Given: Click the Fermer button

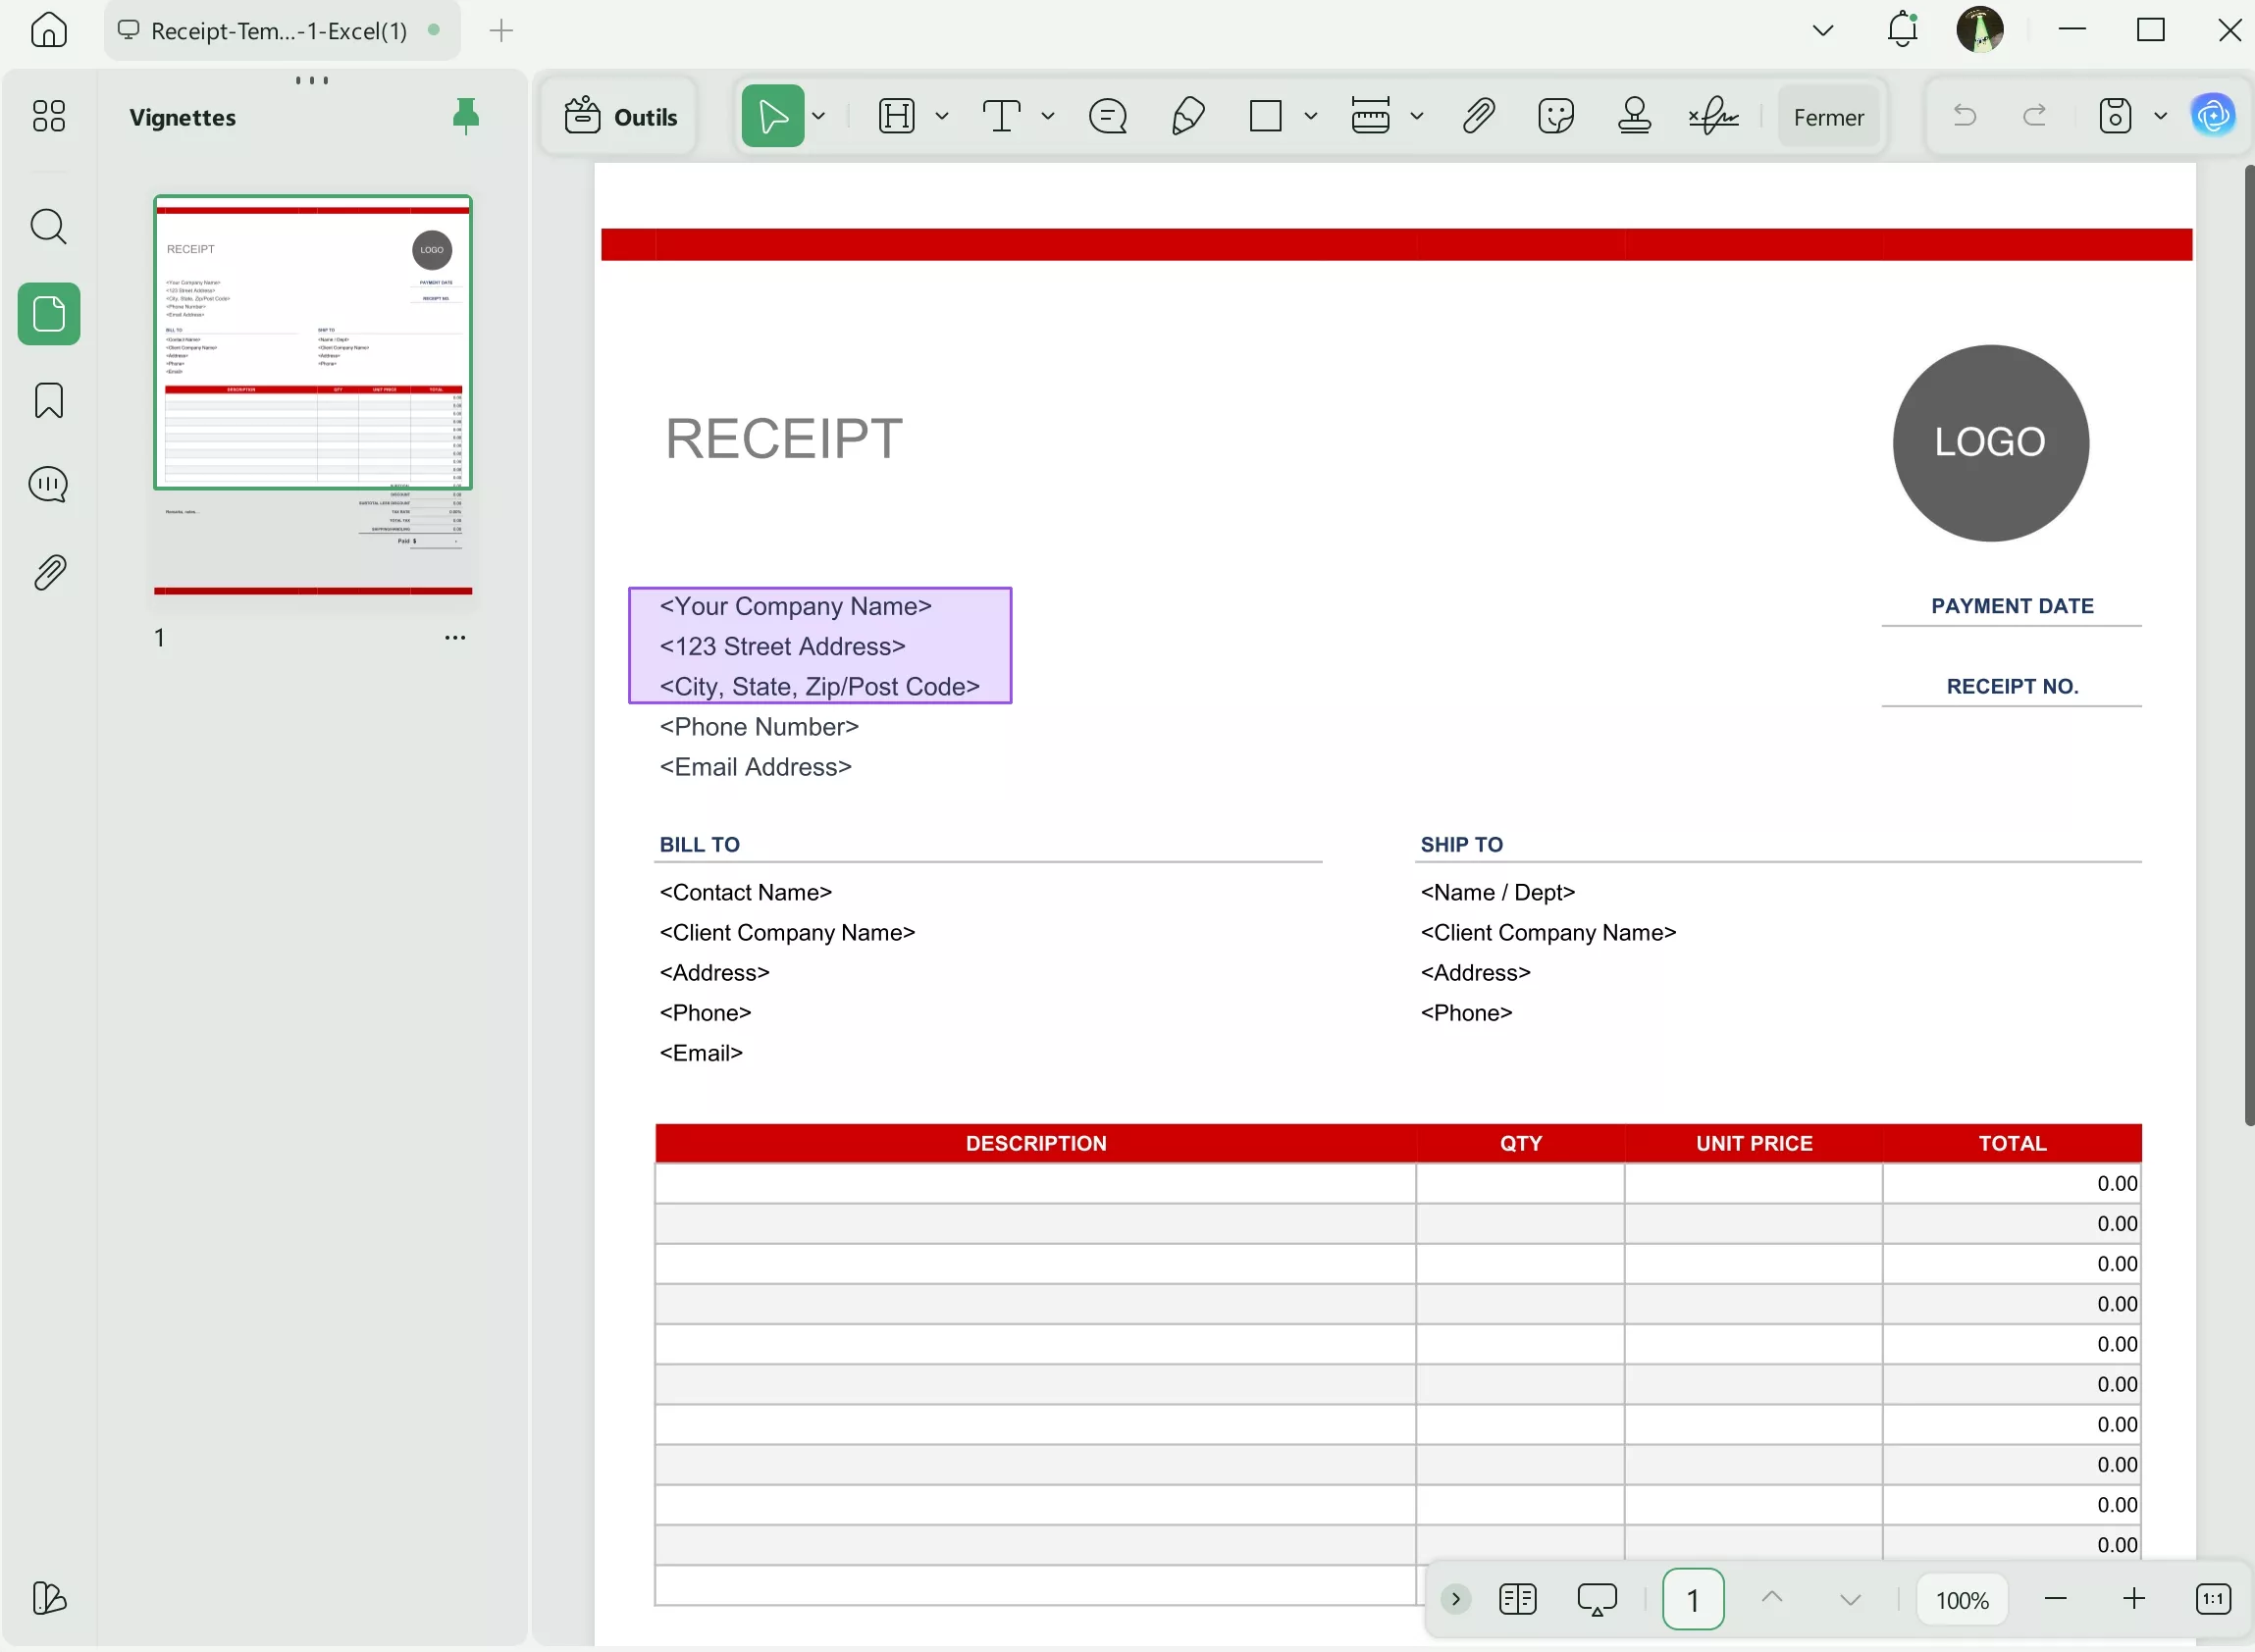Looking at the screenshot, I should (1828, 117).
